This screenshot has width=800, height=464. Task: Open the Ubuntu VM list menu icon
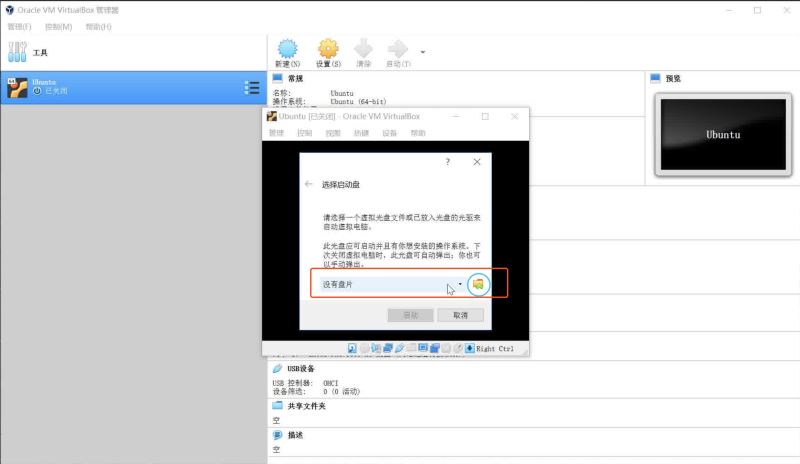tap(252, 88)
